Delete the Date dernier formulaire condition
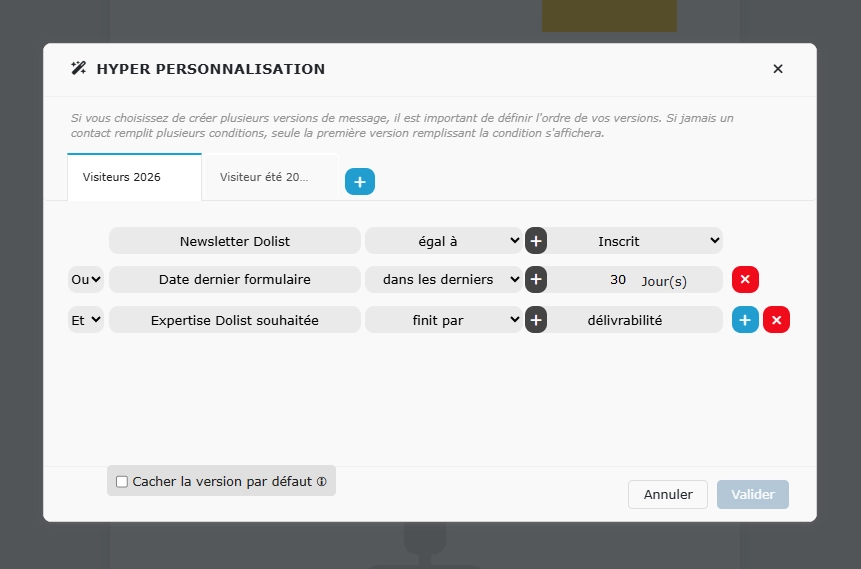861x569 pixels. [745, 279]
